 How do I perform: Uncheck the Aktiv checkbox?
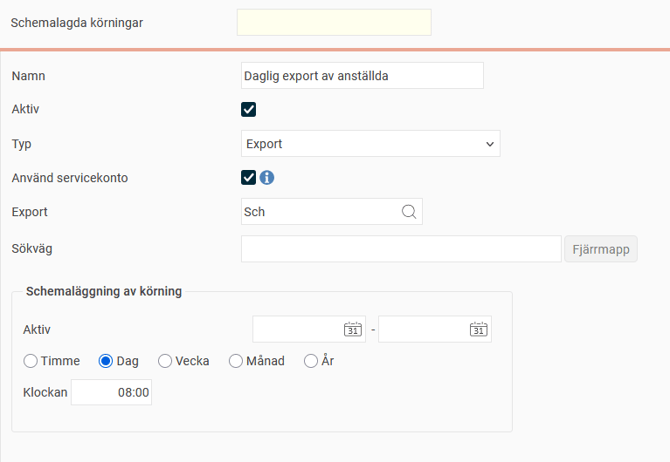[x=249, y=110]
